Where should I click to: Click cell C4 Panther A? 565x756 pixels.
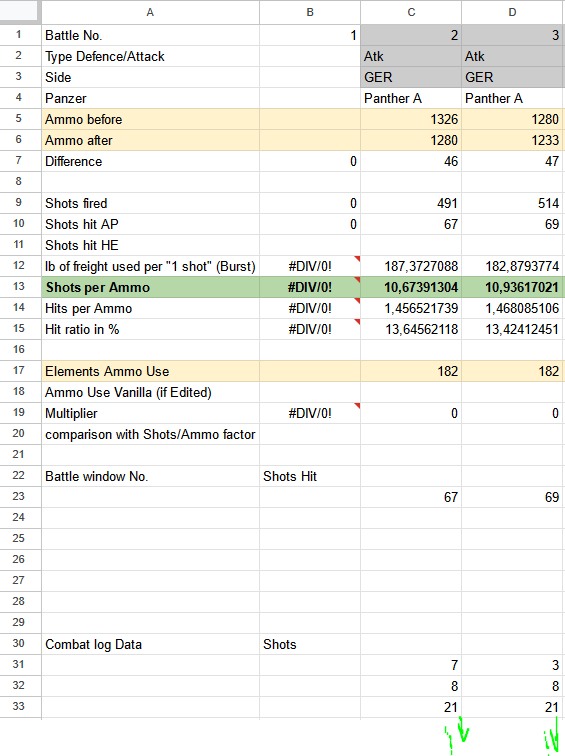click(411, 98)
